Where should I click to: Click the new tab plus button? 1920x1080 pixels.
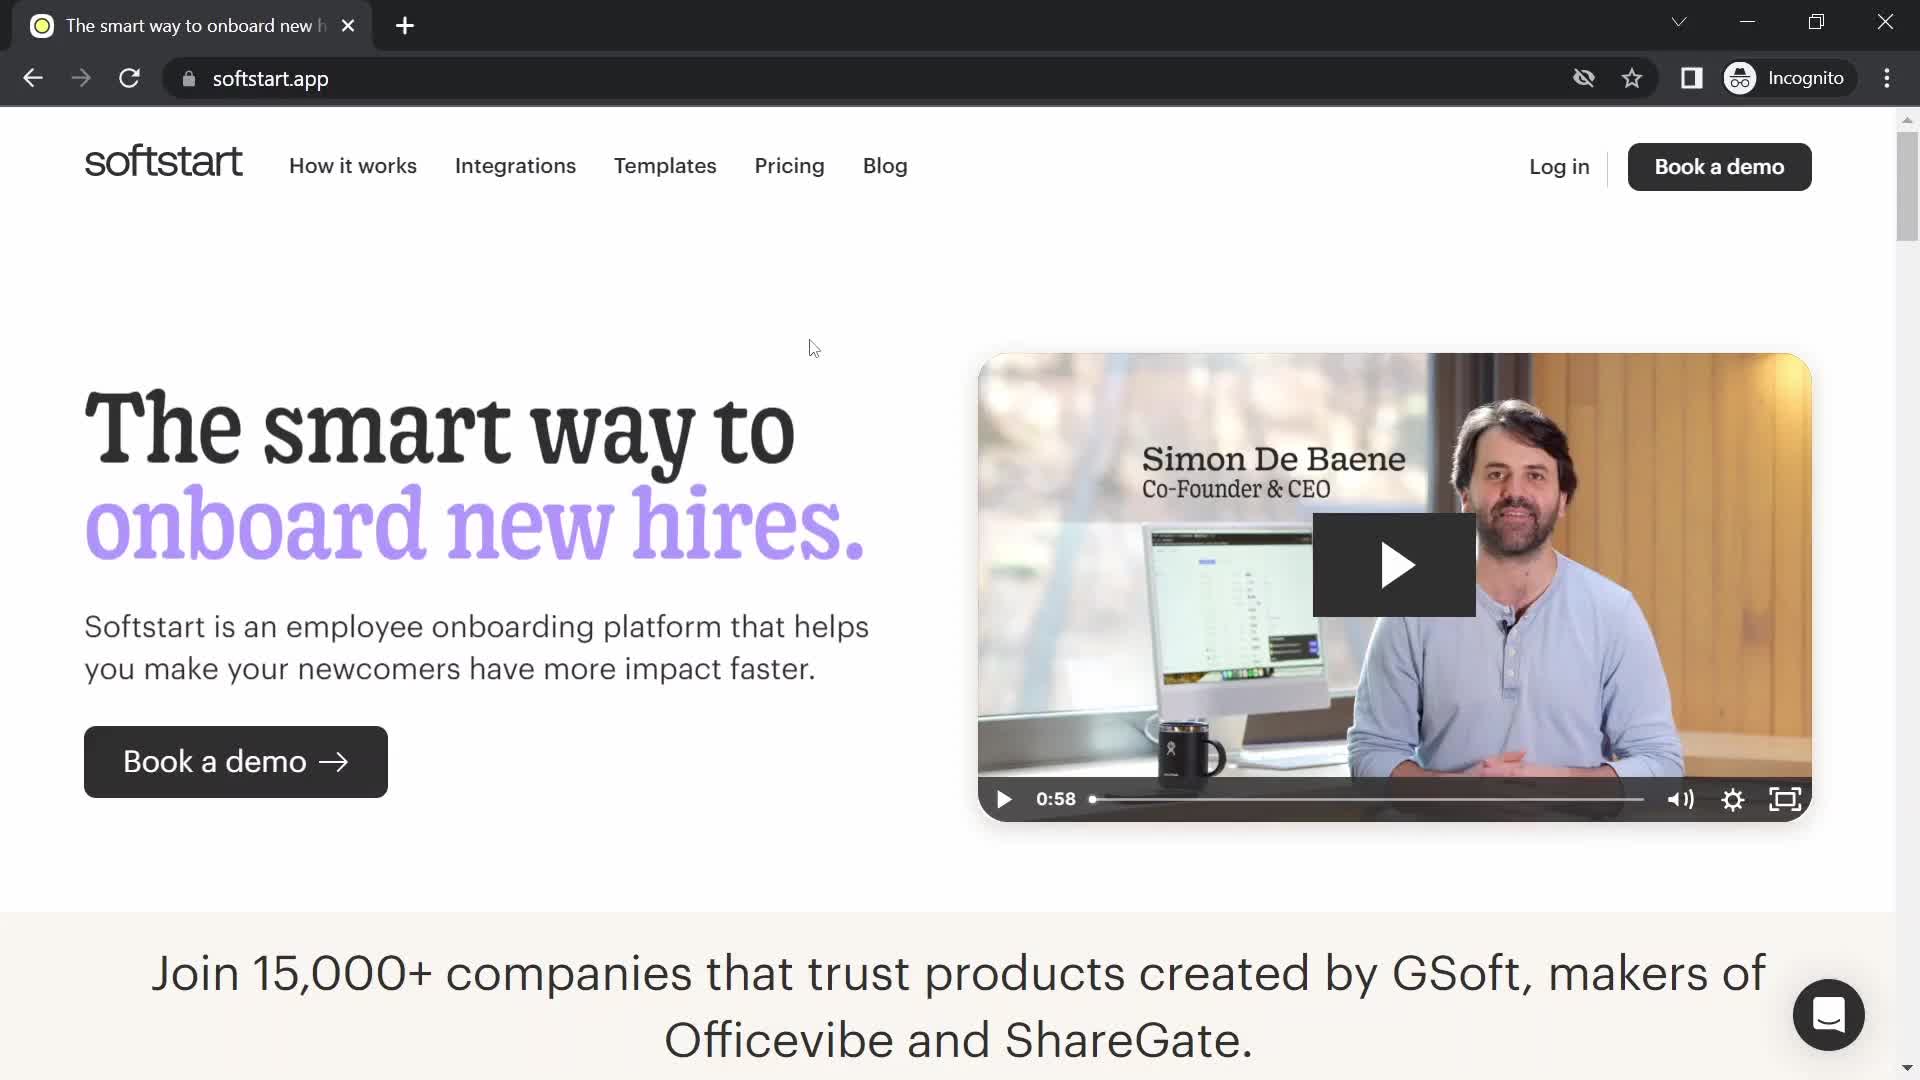click(405, 25)
